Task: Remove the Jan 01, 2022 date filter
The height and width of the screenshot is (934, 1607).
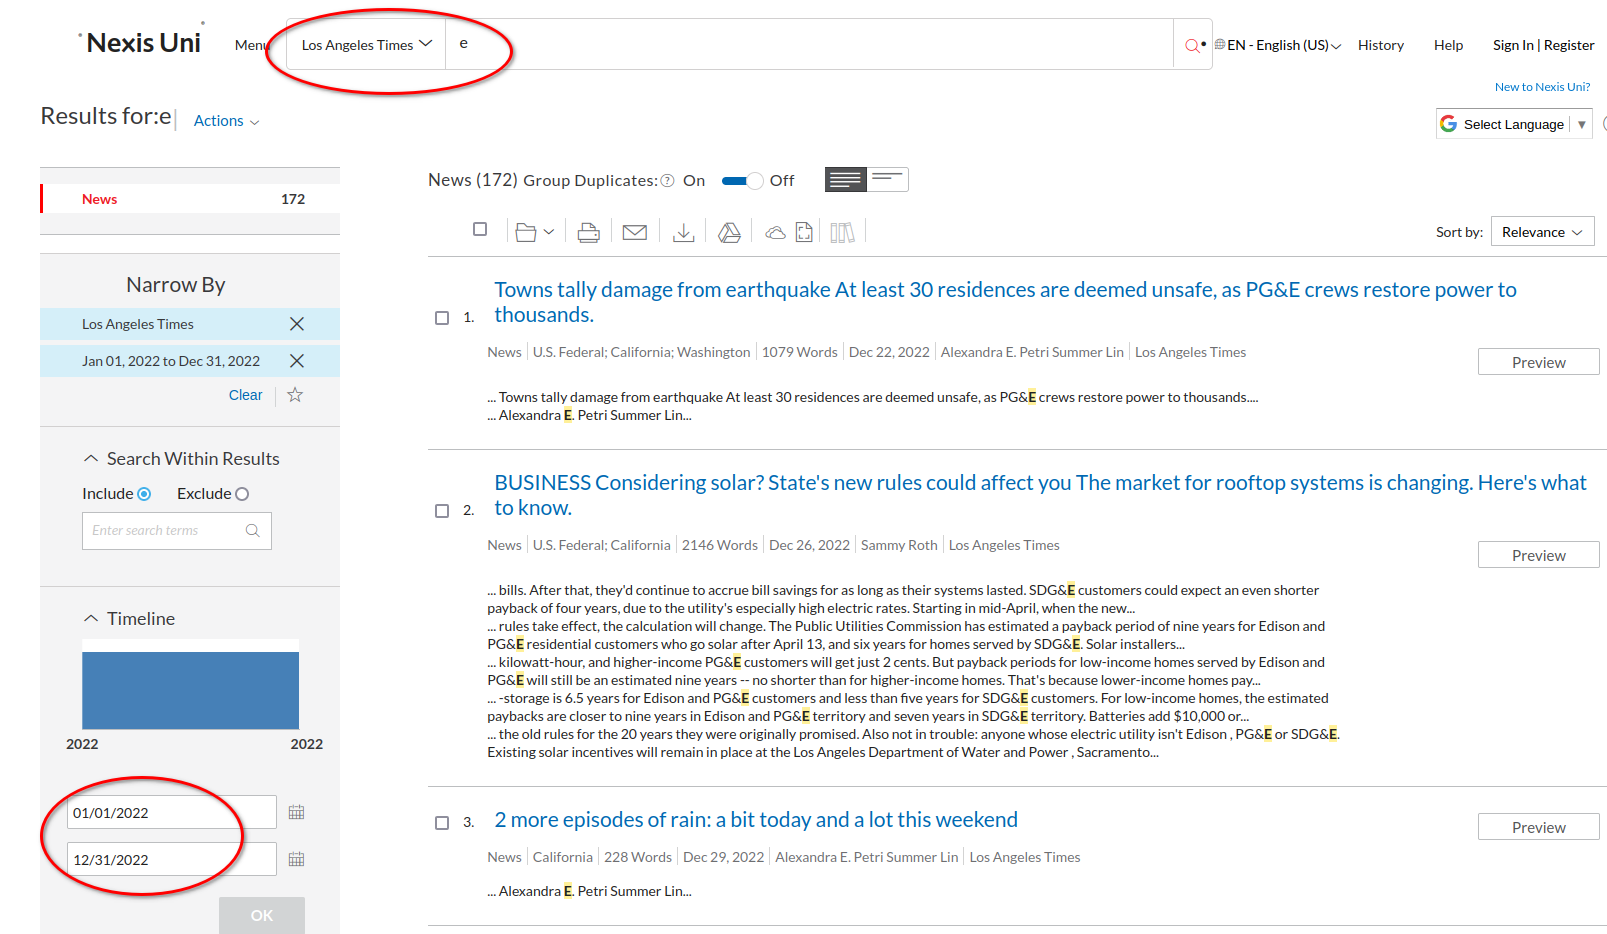Action: click(297, 361)
